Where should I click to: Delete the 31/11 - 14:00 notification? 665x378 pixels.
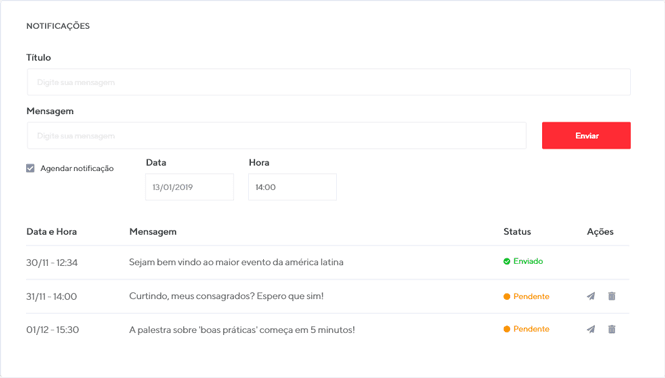coord(612,296)
